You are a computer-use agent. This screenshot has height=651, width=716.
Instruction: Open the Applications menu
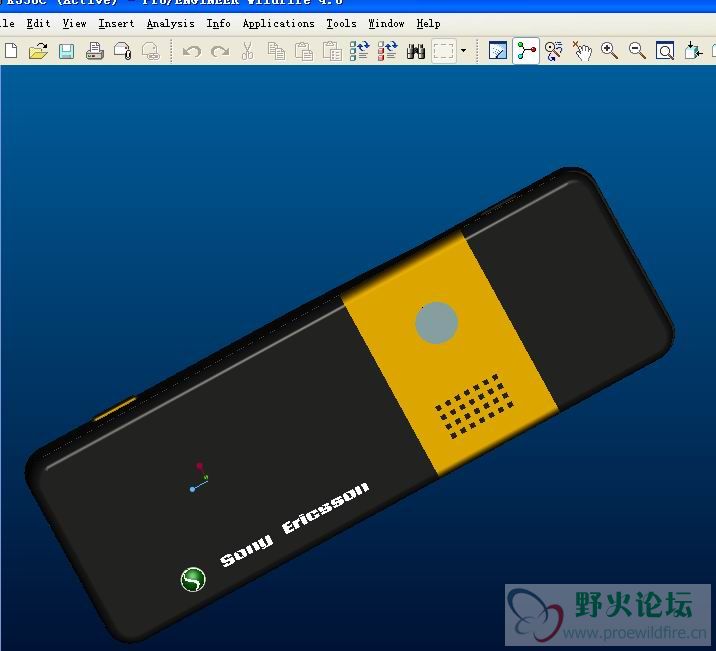279,23
